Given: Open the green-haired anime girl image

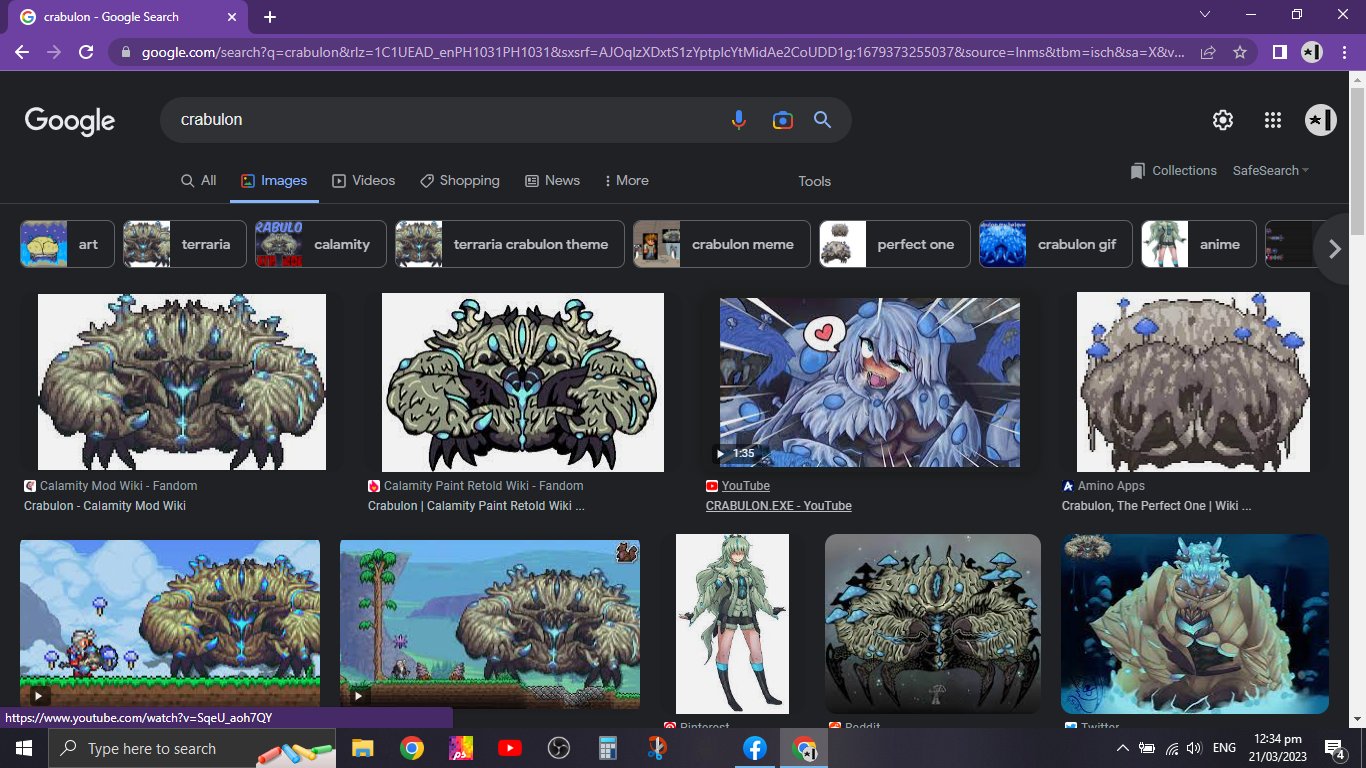Looking at the screenshot, I should tap(732, 623).
